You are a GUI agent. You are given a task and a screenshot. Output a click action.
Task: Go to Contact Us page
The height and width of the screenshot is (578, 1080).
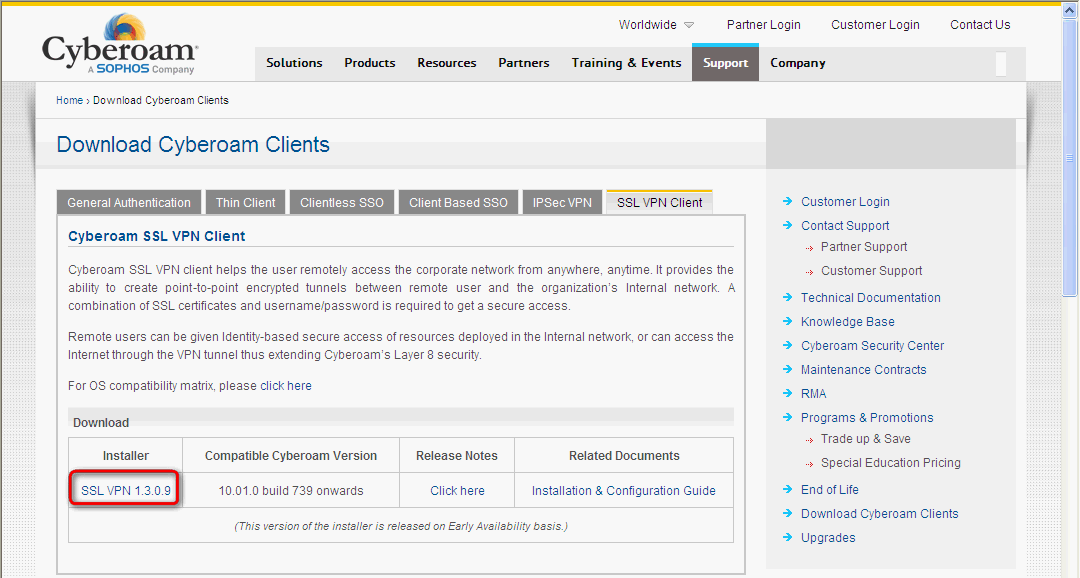(x=979, y=25)
